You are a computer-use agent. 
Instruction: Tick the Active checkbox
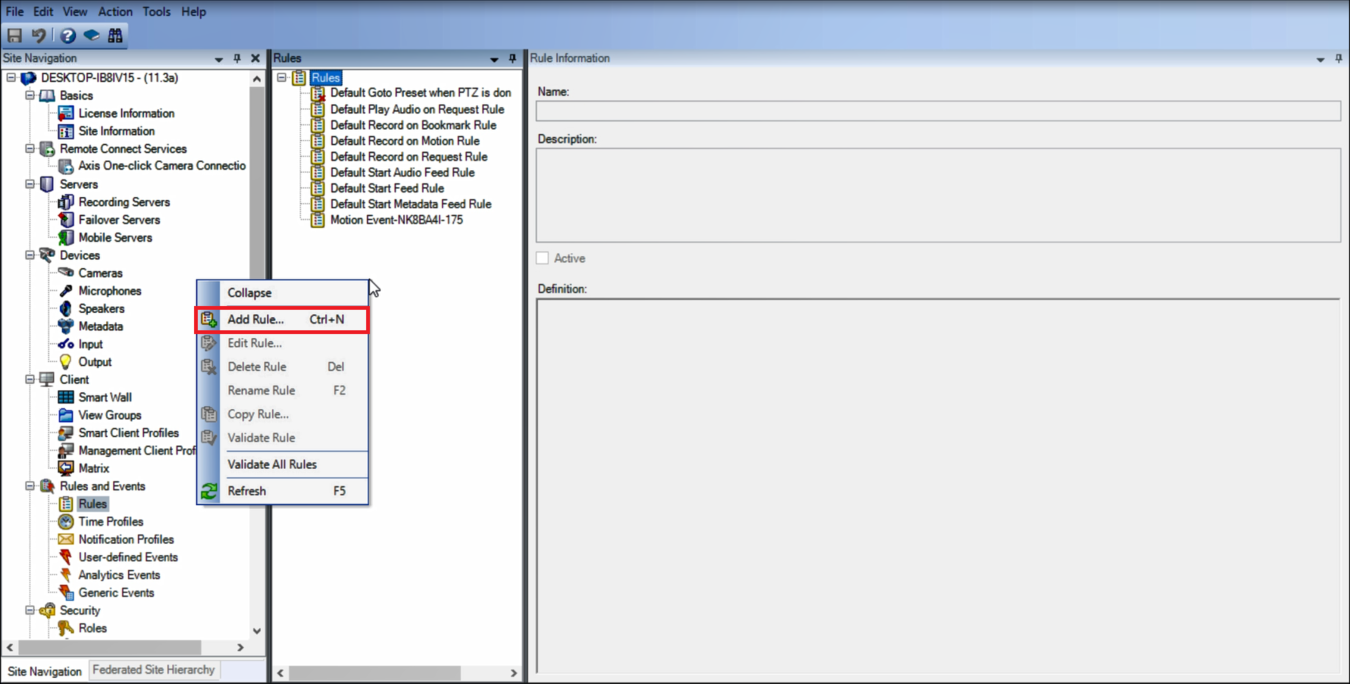click(x=543, y=258)
